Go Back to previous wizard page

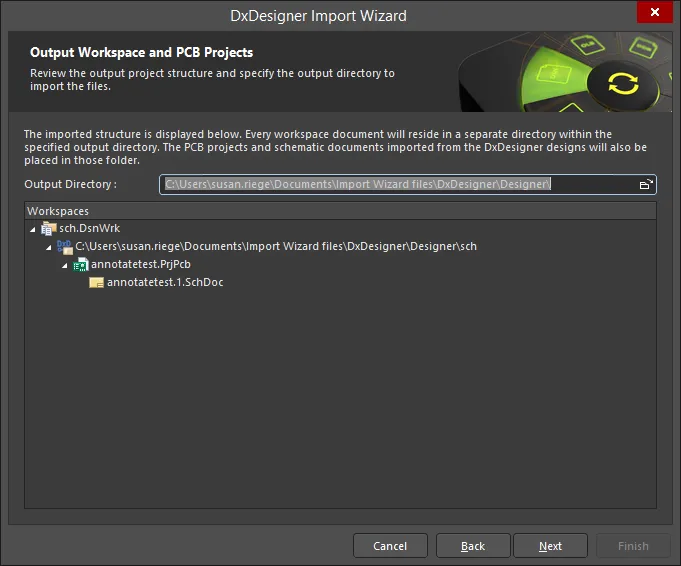pyautogui.click(x=473, y=546)
